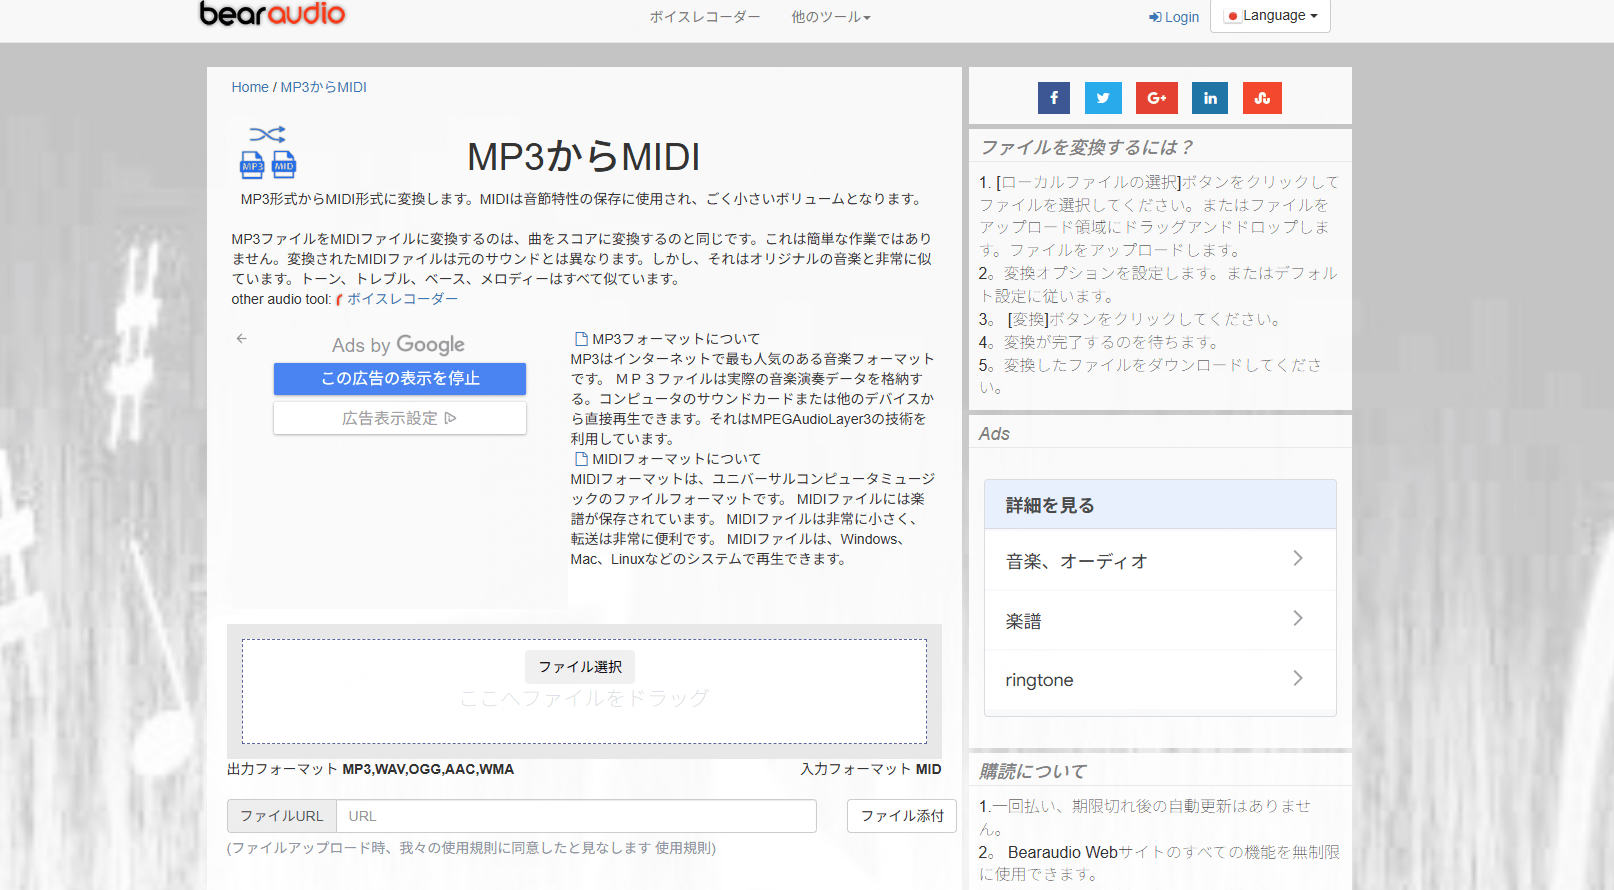The image size is (1614, 890).
Task: Share page on StumbleUpon
Action: point(1262,98)
